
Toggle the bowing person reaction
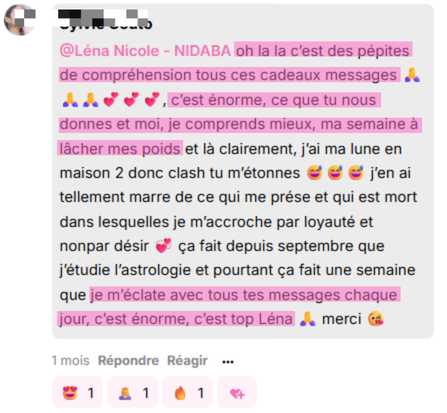coord(132,393)
